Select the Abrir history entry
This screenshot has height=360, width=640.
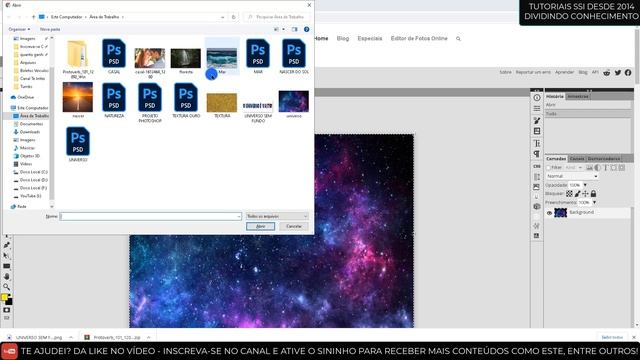tap(588, 105)
